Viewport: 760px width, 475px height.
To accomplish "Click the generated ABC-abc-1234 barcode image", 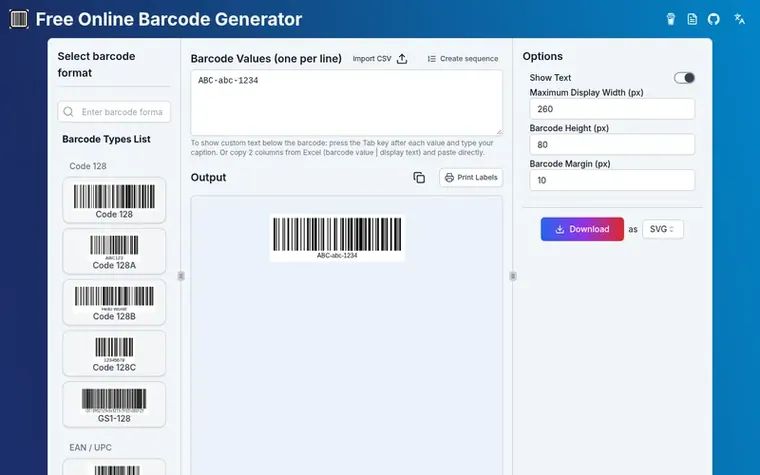I will (x=337, y=238).
